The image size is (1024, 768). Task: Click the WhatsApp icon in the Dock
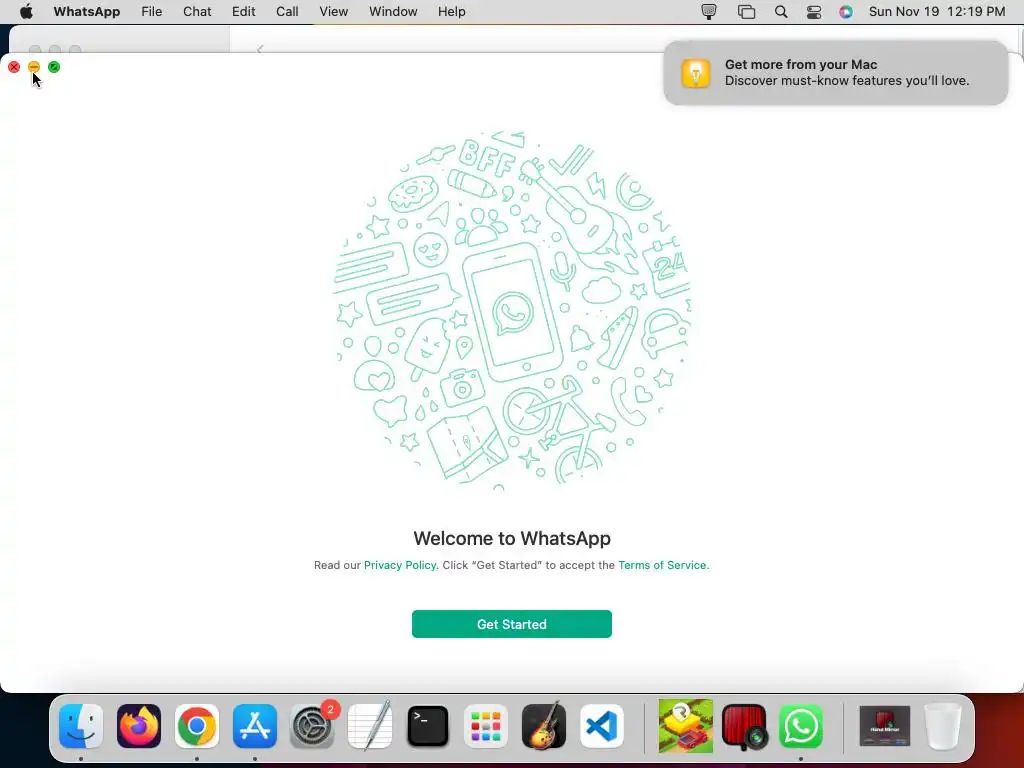click(x=801, y=726)
